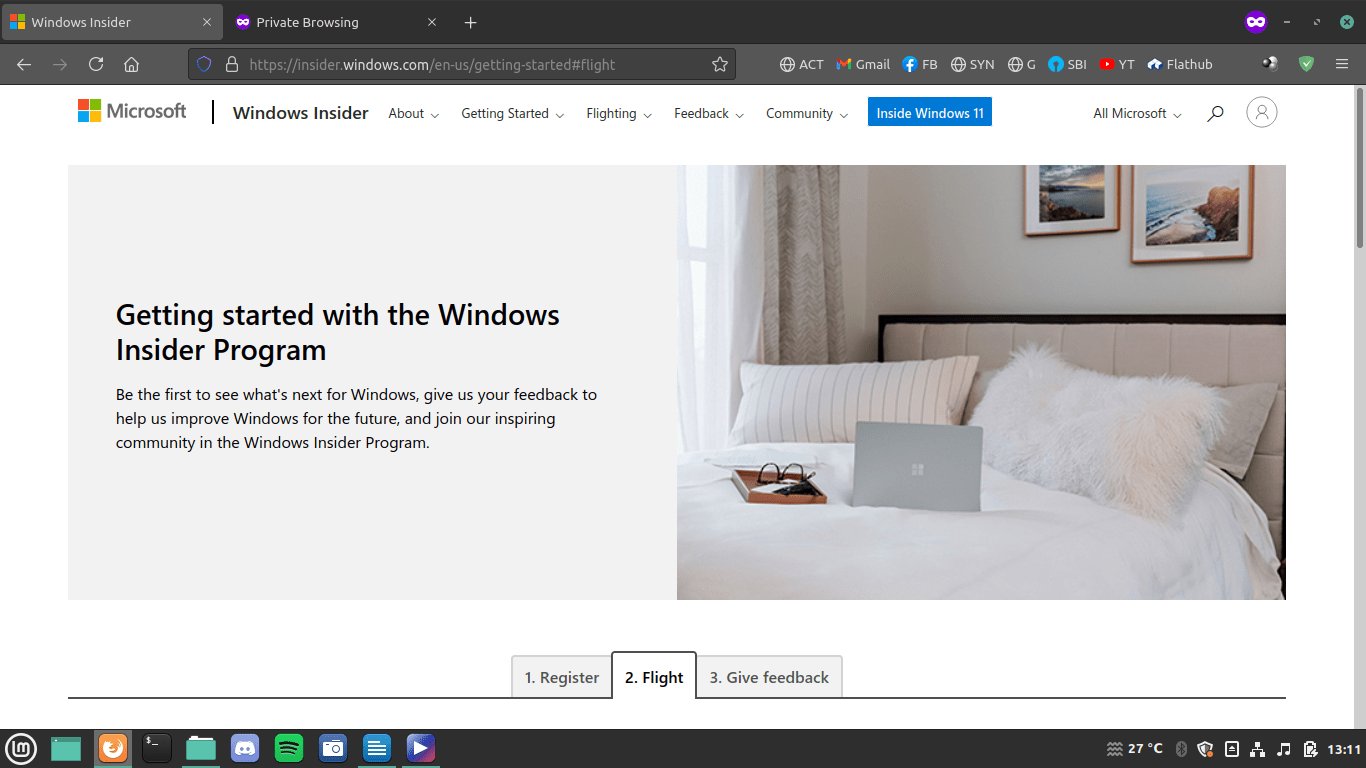Select the Windows Insider browser tab
Viewport: 1366px width, 768px height.
[x=111, y=22]
